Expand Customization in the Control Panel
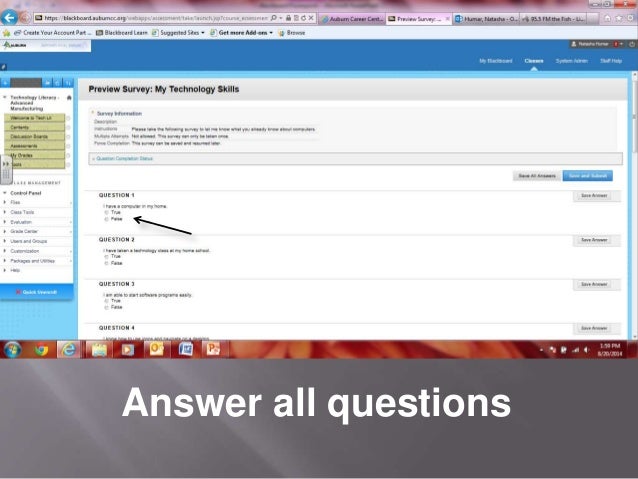 tap(5, 251)
